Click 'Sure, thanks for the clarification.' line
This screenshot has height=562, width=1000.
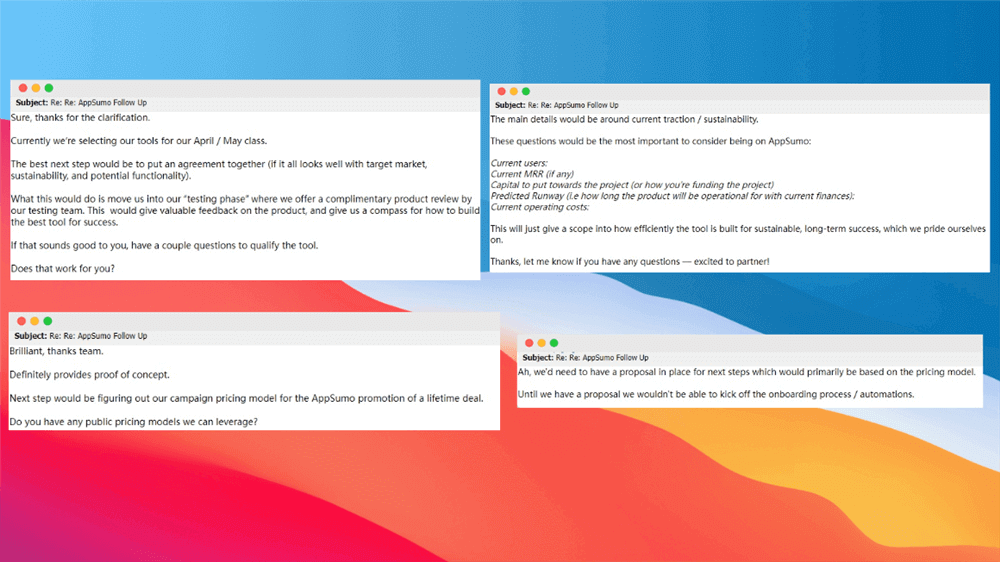[x=80, y=118]
